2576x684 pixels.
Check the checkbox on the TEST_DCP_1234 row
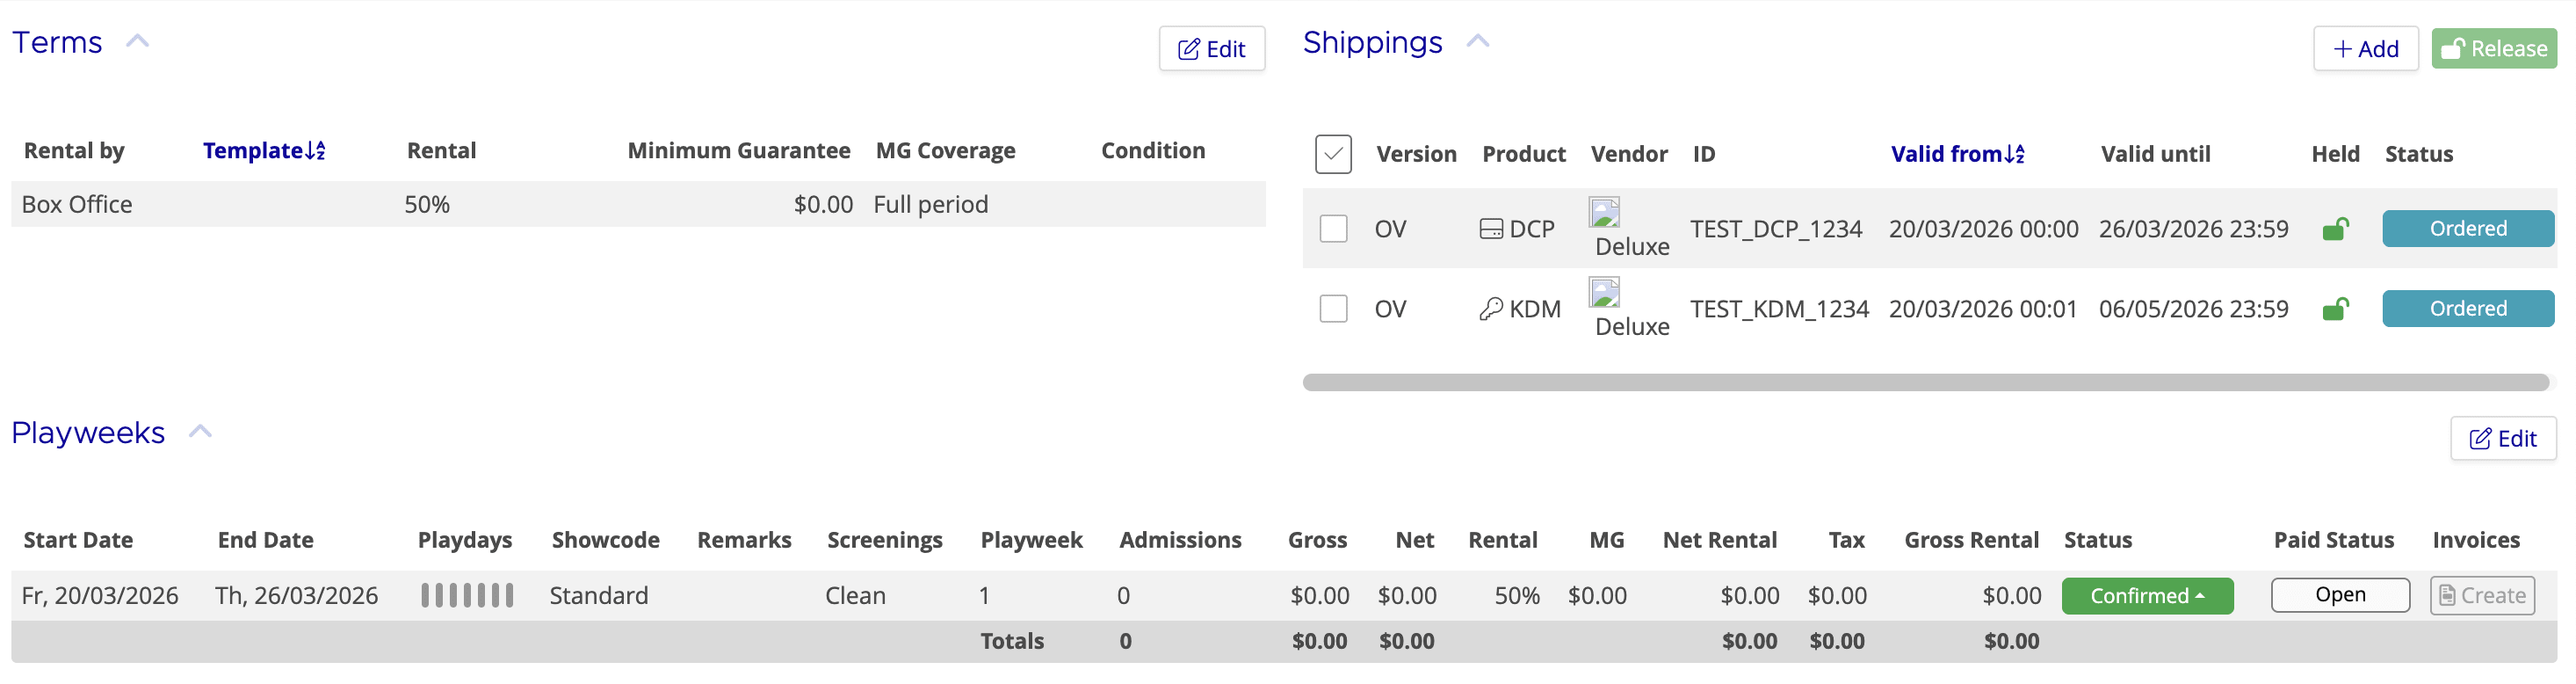[x=1333, y=228]
